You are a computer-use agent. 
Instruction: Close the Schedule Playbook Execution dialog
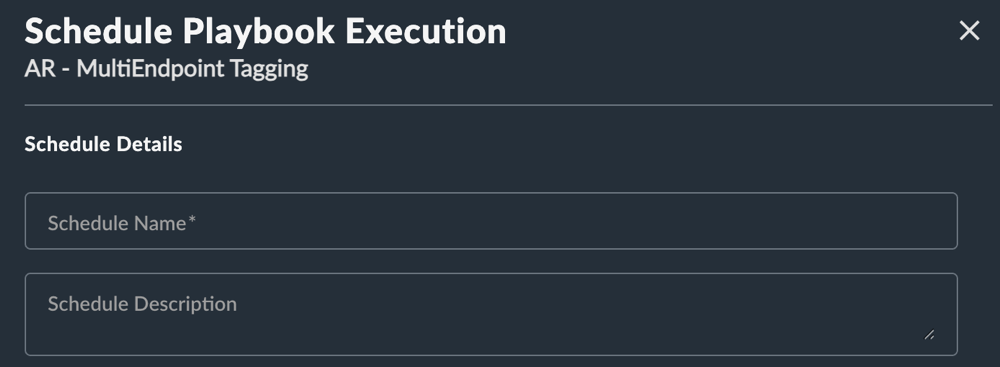[969, 31]
